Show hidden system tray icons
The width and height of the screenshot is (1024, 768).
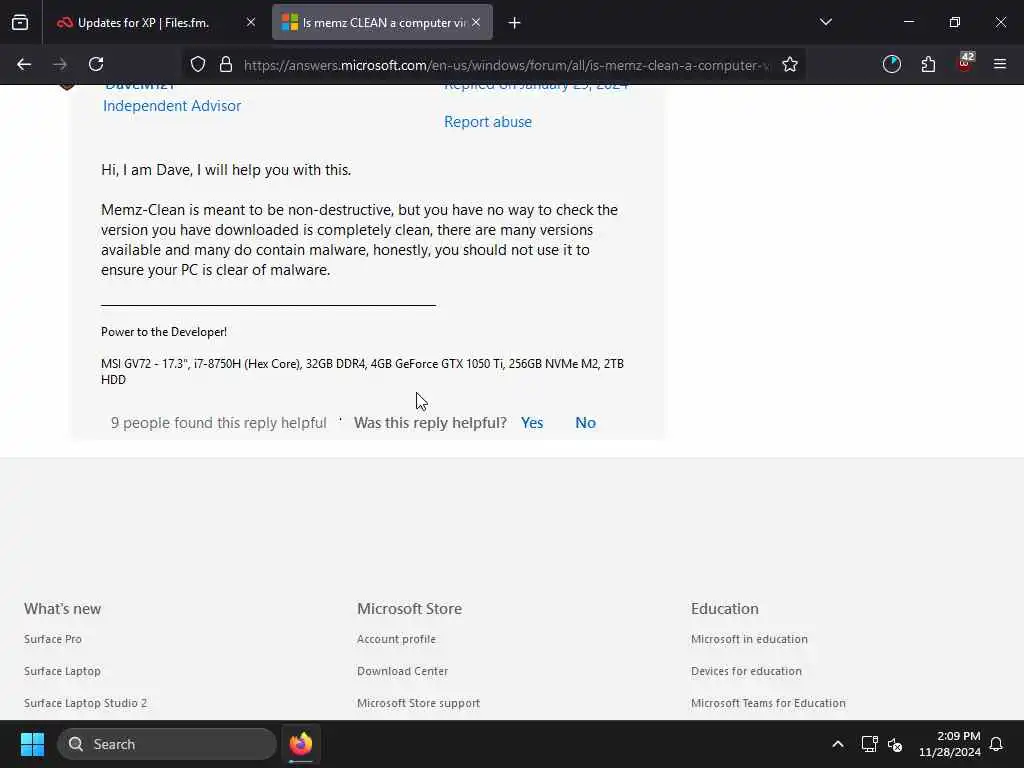pos(838,744)
